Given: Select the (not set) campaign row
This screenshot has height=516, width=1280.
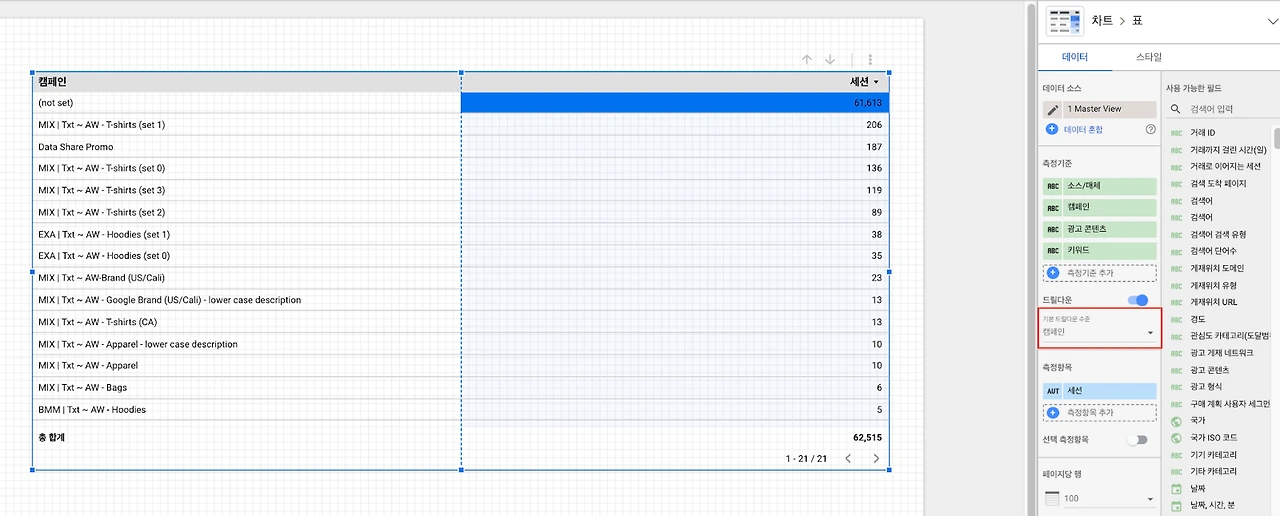Looking at the screenshot, I should point(461,103).
